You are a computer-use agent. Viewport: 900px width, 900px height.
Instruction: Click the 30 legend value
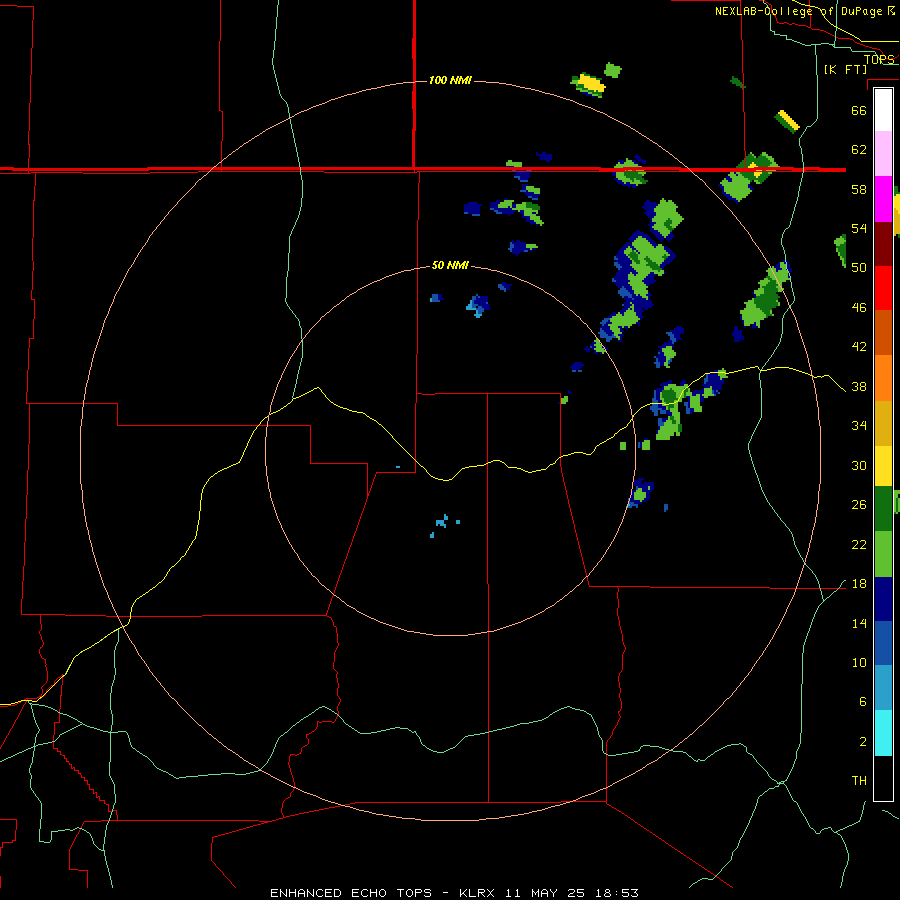859,465
